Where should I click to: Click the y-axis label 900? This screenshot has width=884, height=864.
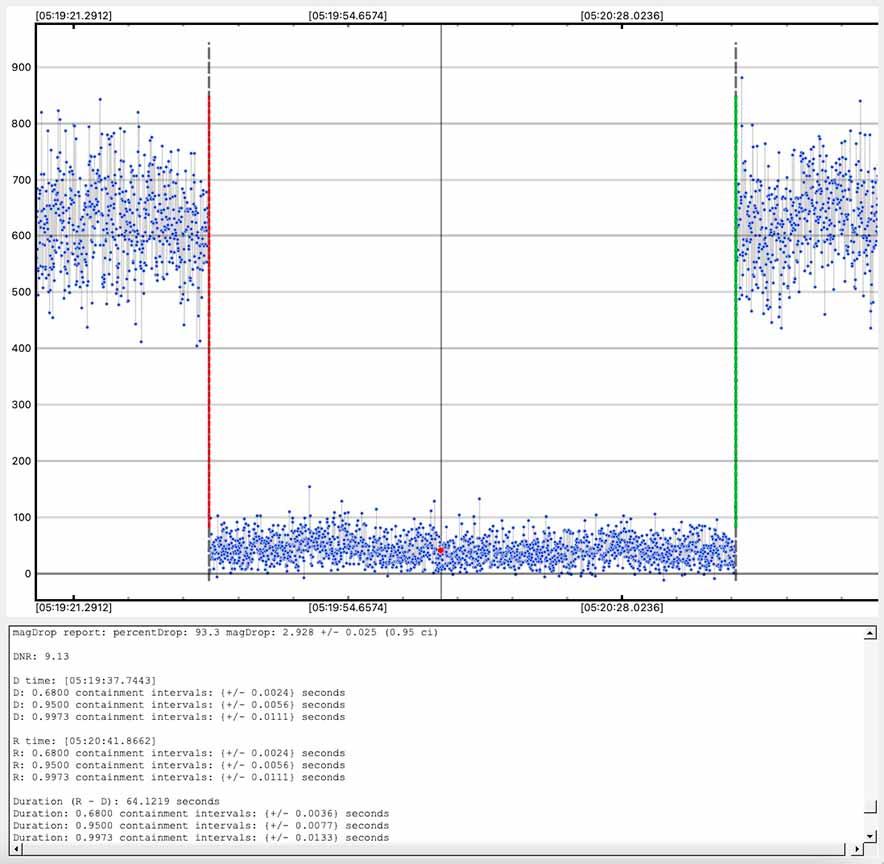click(x=21, y=67)
